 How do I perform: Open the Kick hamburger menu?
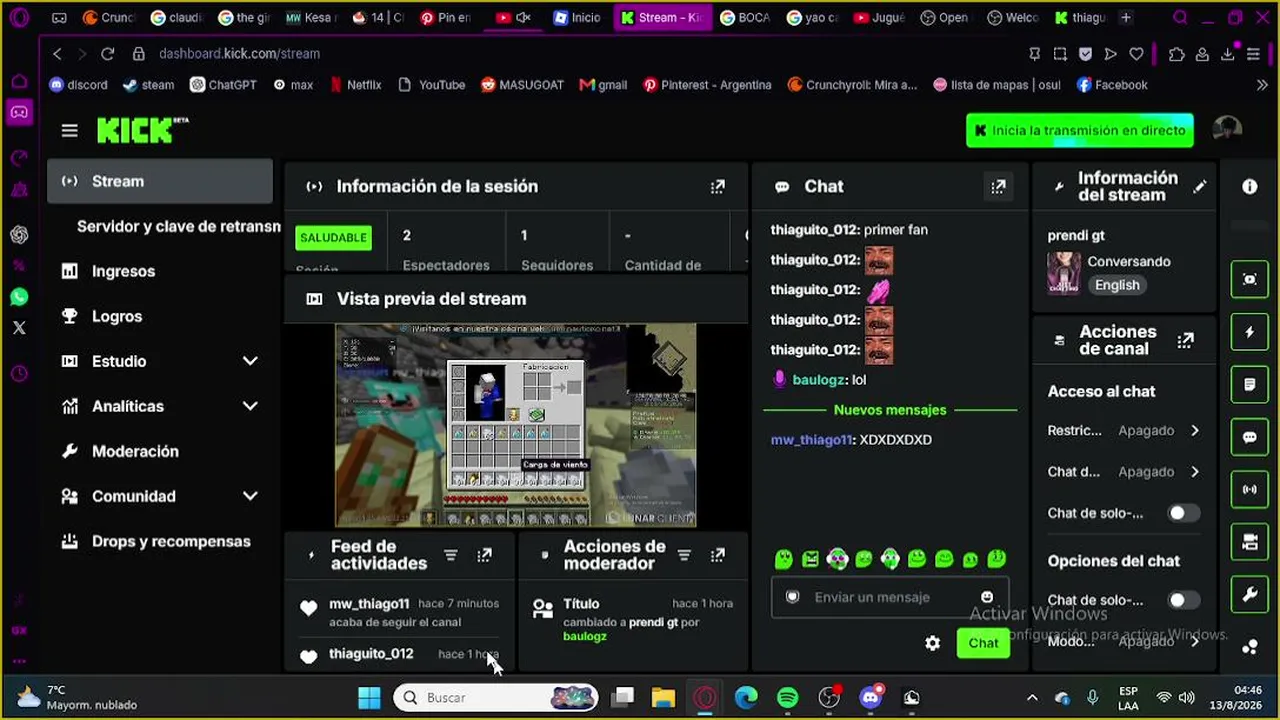pos(69,131)
